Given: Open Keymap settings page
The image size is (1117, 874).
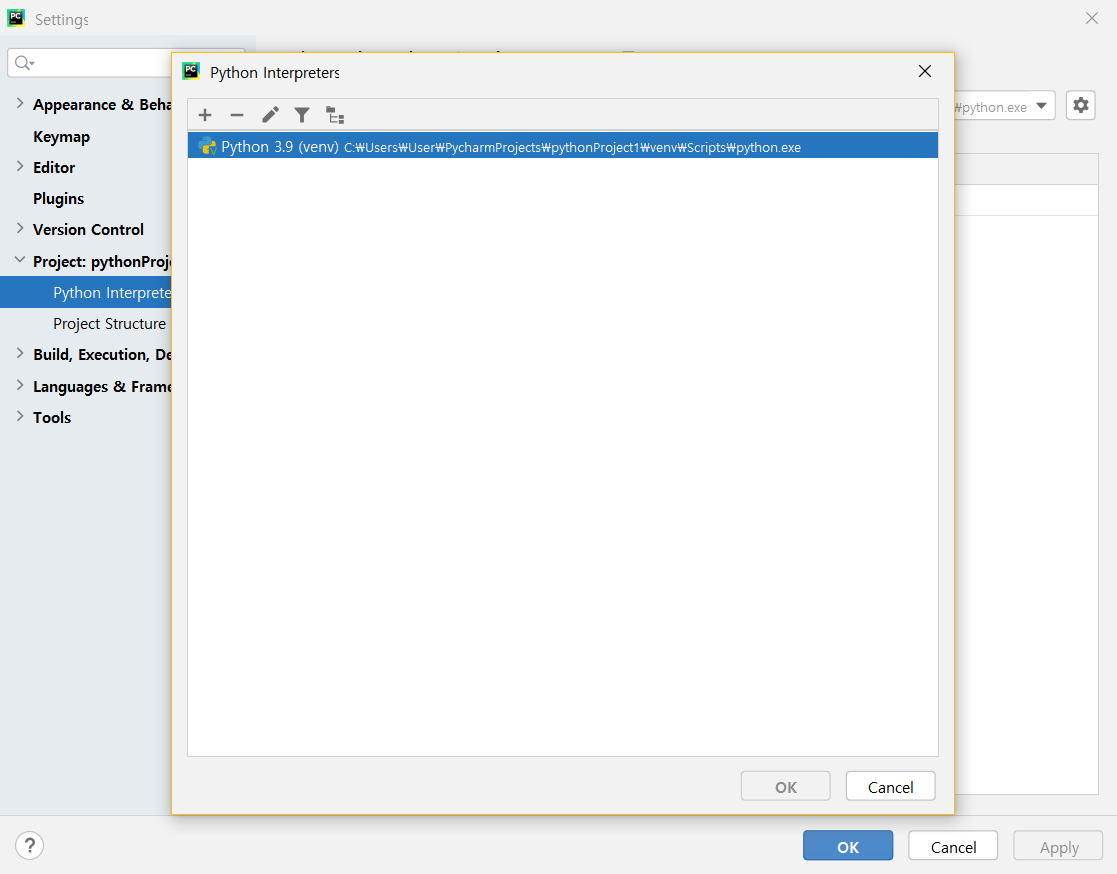Looking at the screenshot, I should [61, 136].
